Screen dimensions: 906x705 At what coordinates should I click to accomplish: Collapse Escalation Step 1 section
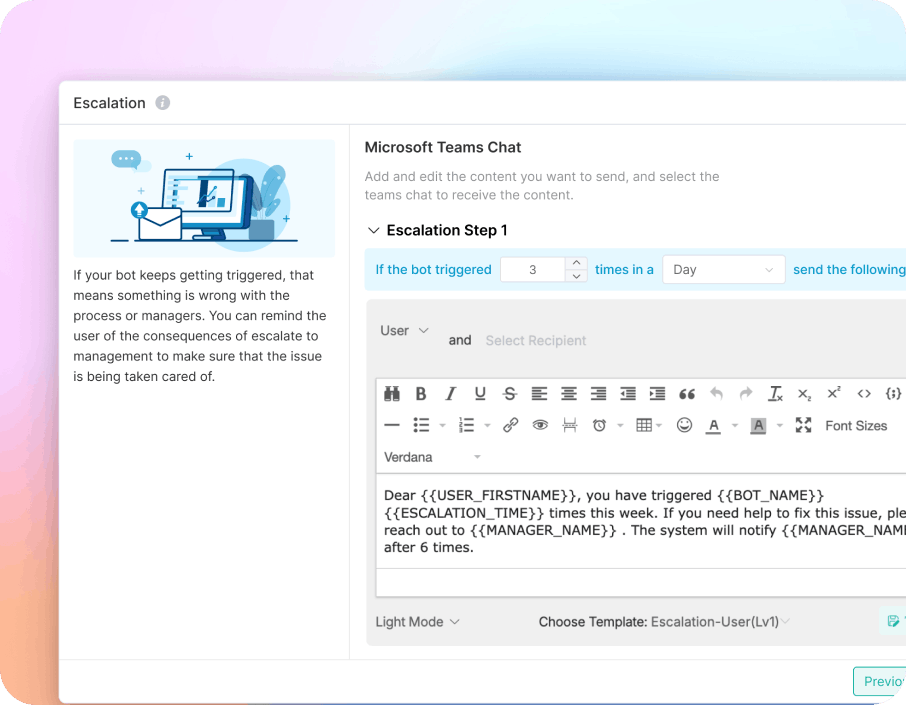pos(374,231)
